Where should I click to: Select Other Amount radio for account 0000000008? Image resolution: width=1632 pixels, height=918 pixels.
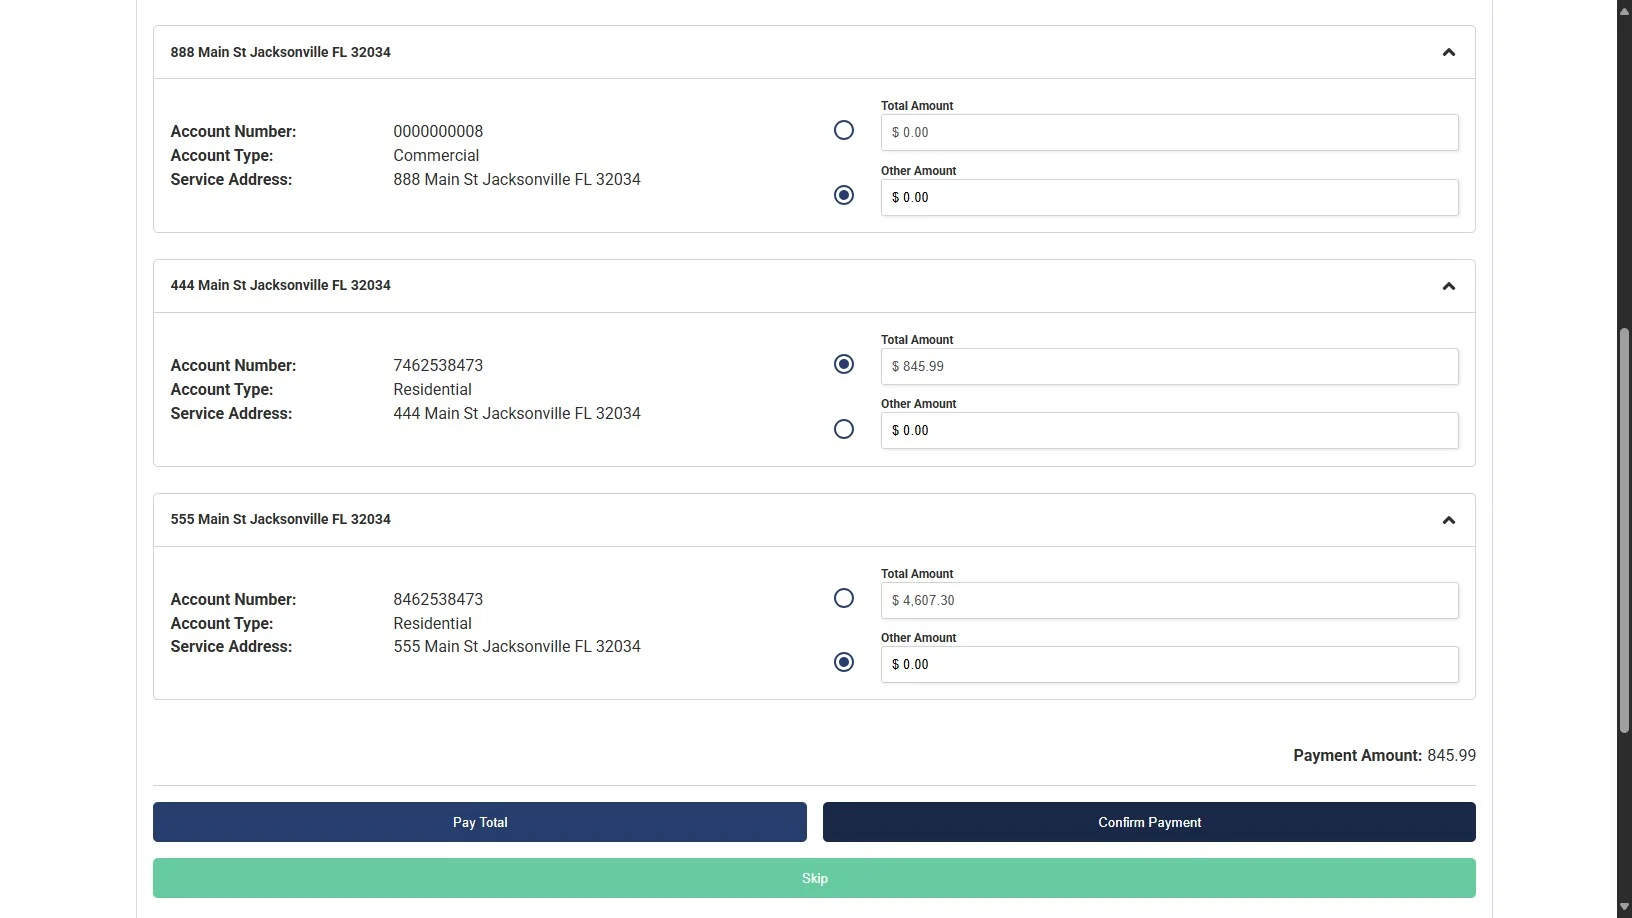(844, 195)
